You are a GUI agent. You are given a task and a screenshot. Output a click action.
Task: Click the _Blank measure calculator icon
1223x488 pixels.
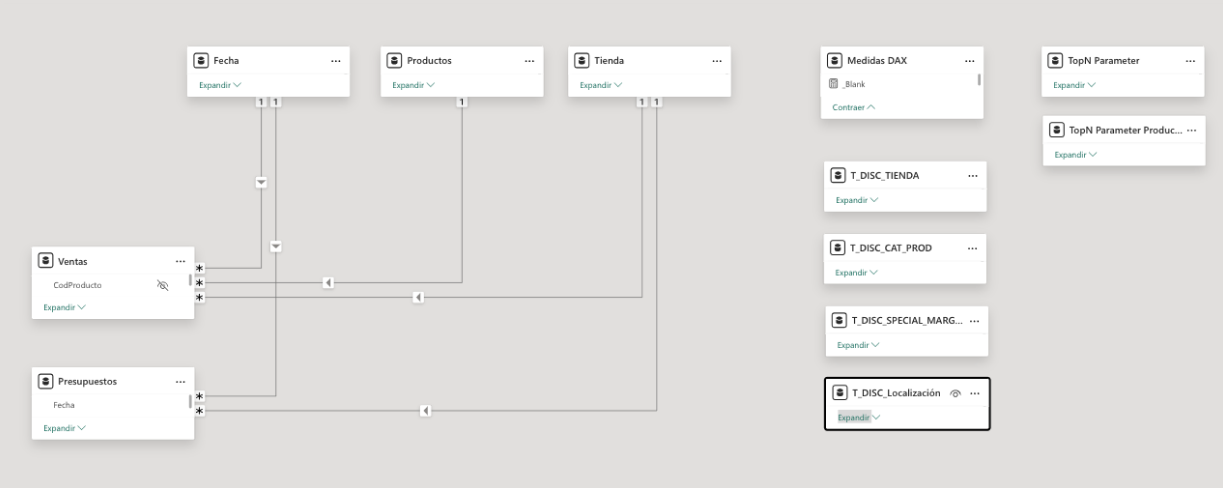[x=832, y=84]
